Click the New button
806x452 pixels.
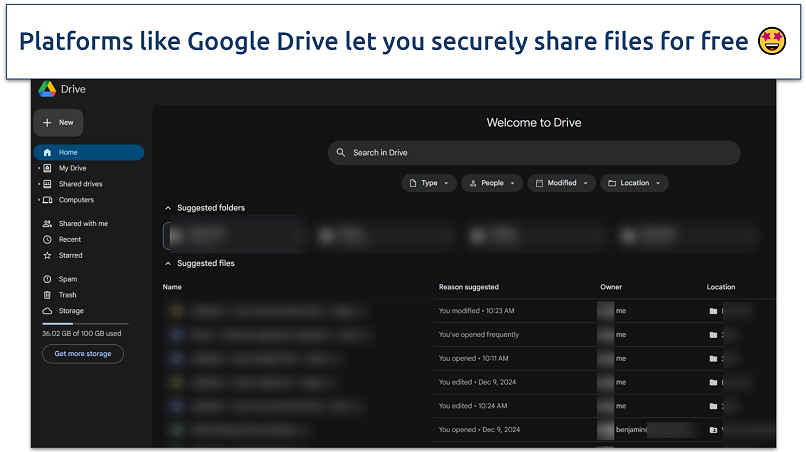click(58, 123)
